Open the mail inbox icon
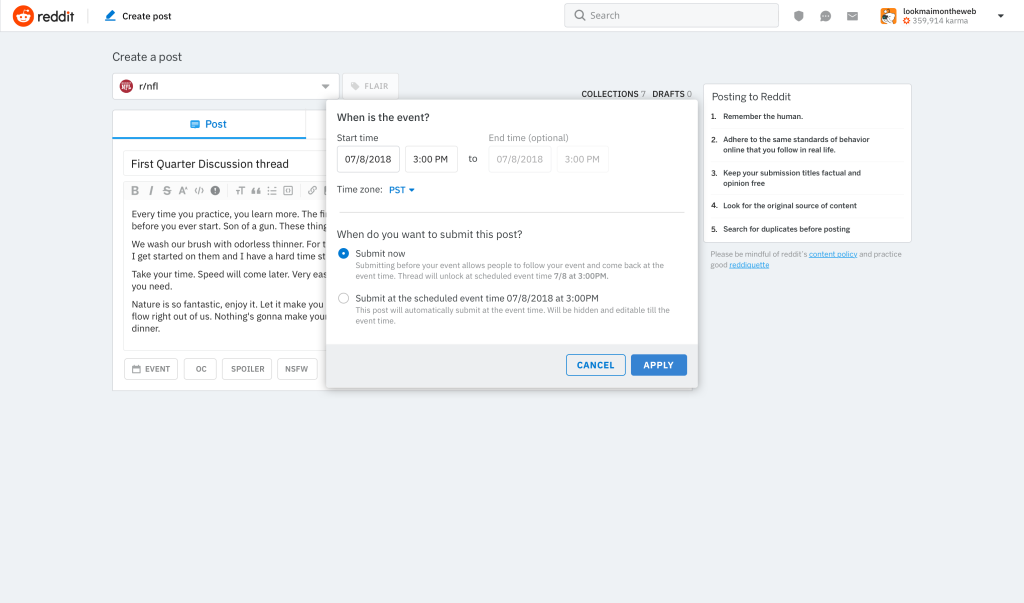This screenshot has width=1024, height=603. point(852,16)
